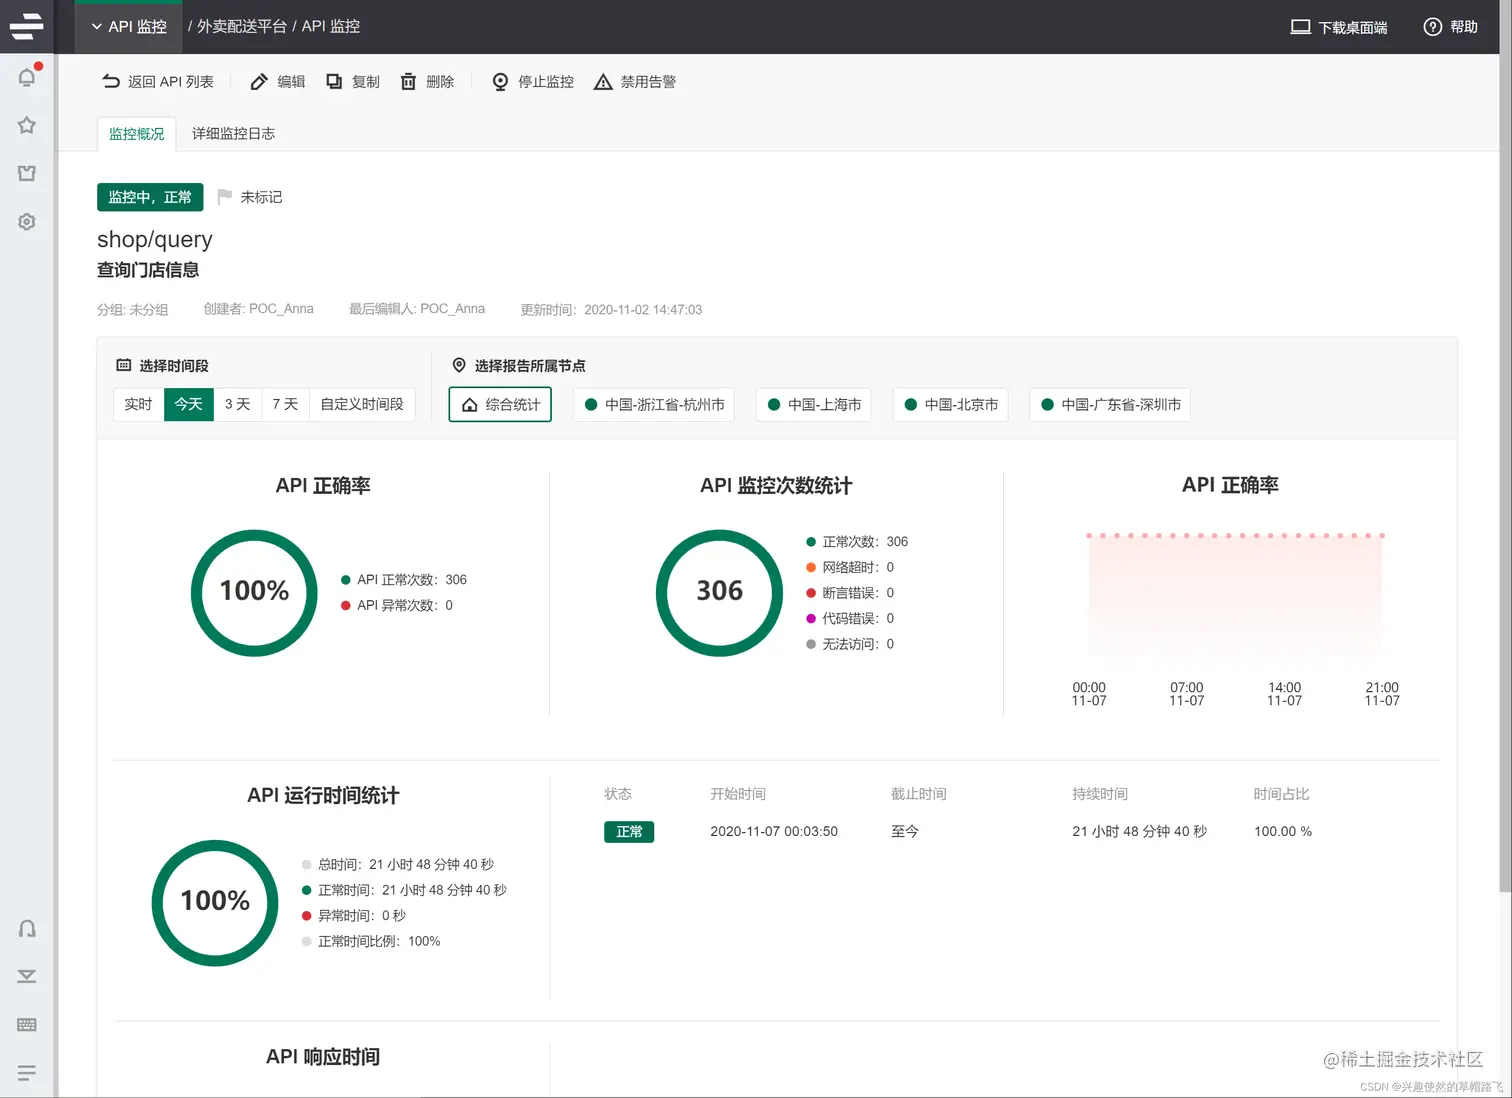Click the 监控中，正常 status badge
The height and width of the screenshot is (1098, 1512).
150,197
